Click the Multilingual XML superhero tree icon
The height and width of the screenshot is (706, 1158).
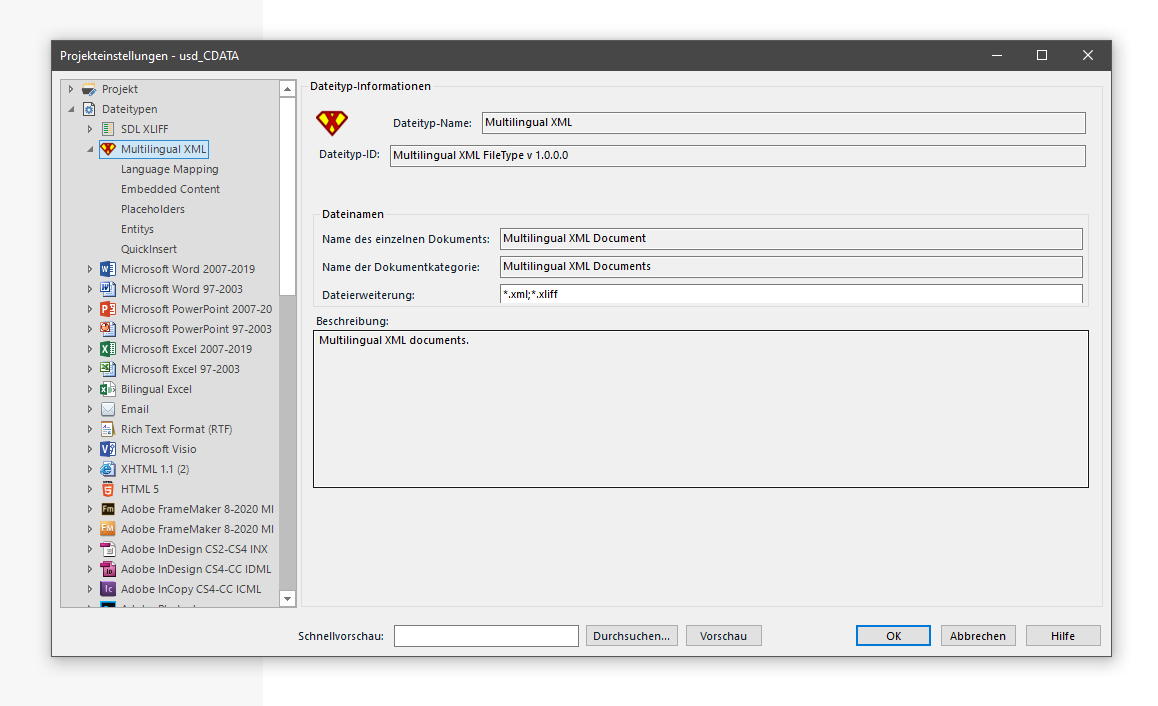pyautogui.click(x=108, y=149)
